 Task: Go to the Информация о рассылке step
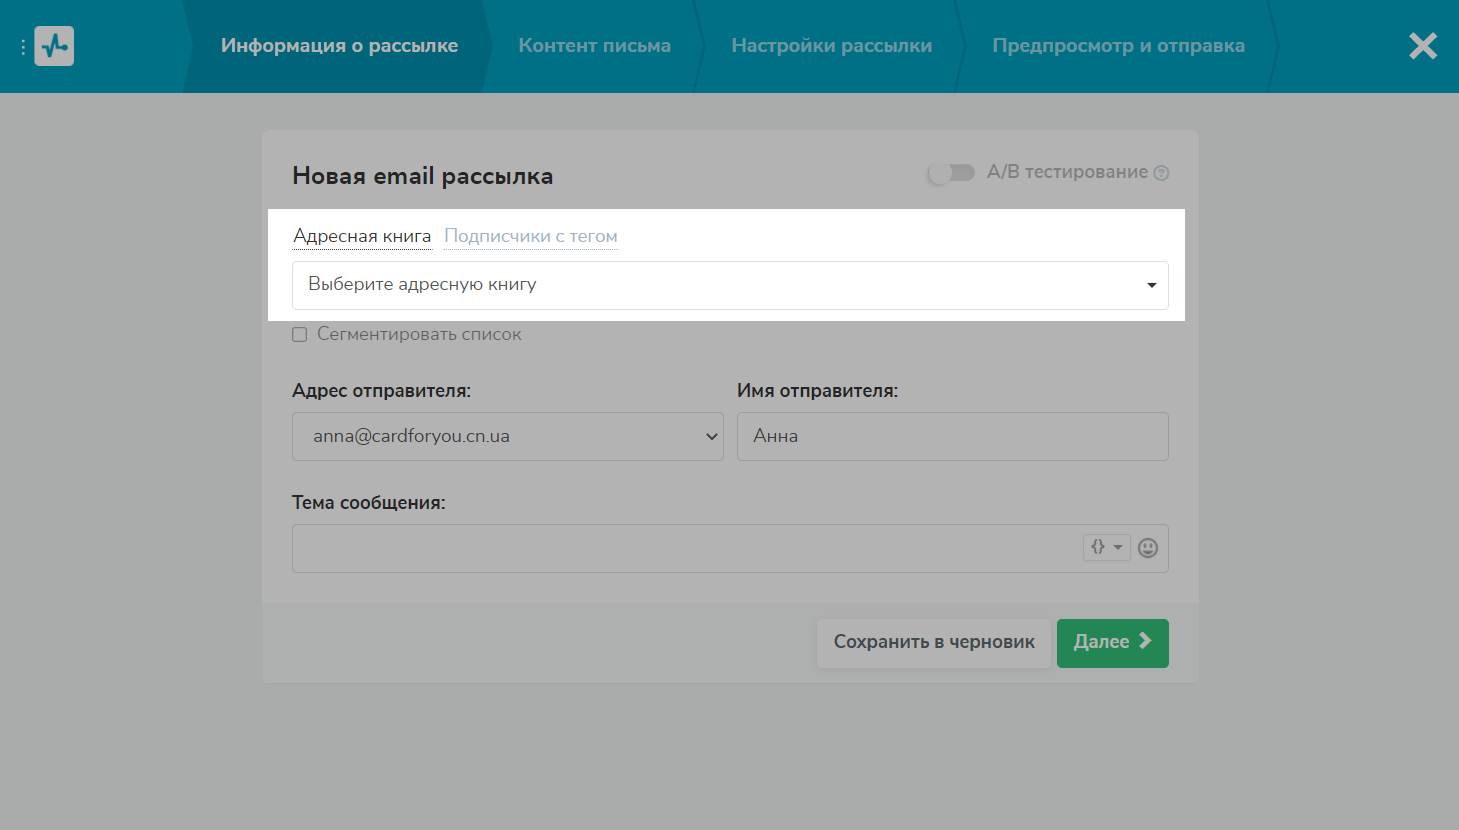click(339, 46)
